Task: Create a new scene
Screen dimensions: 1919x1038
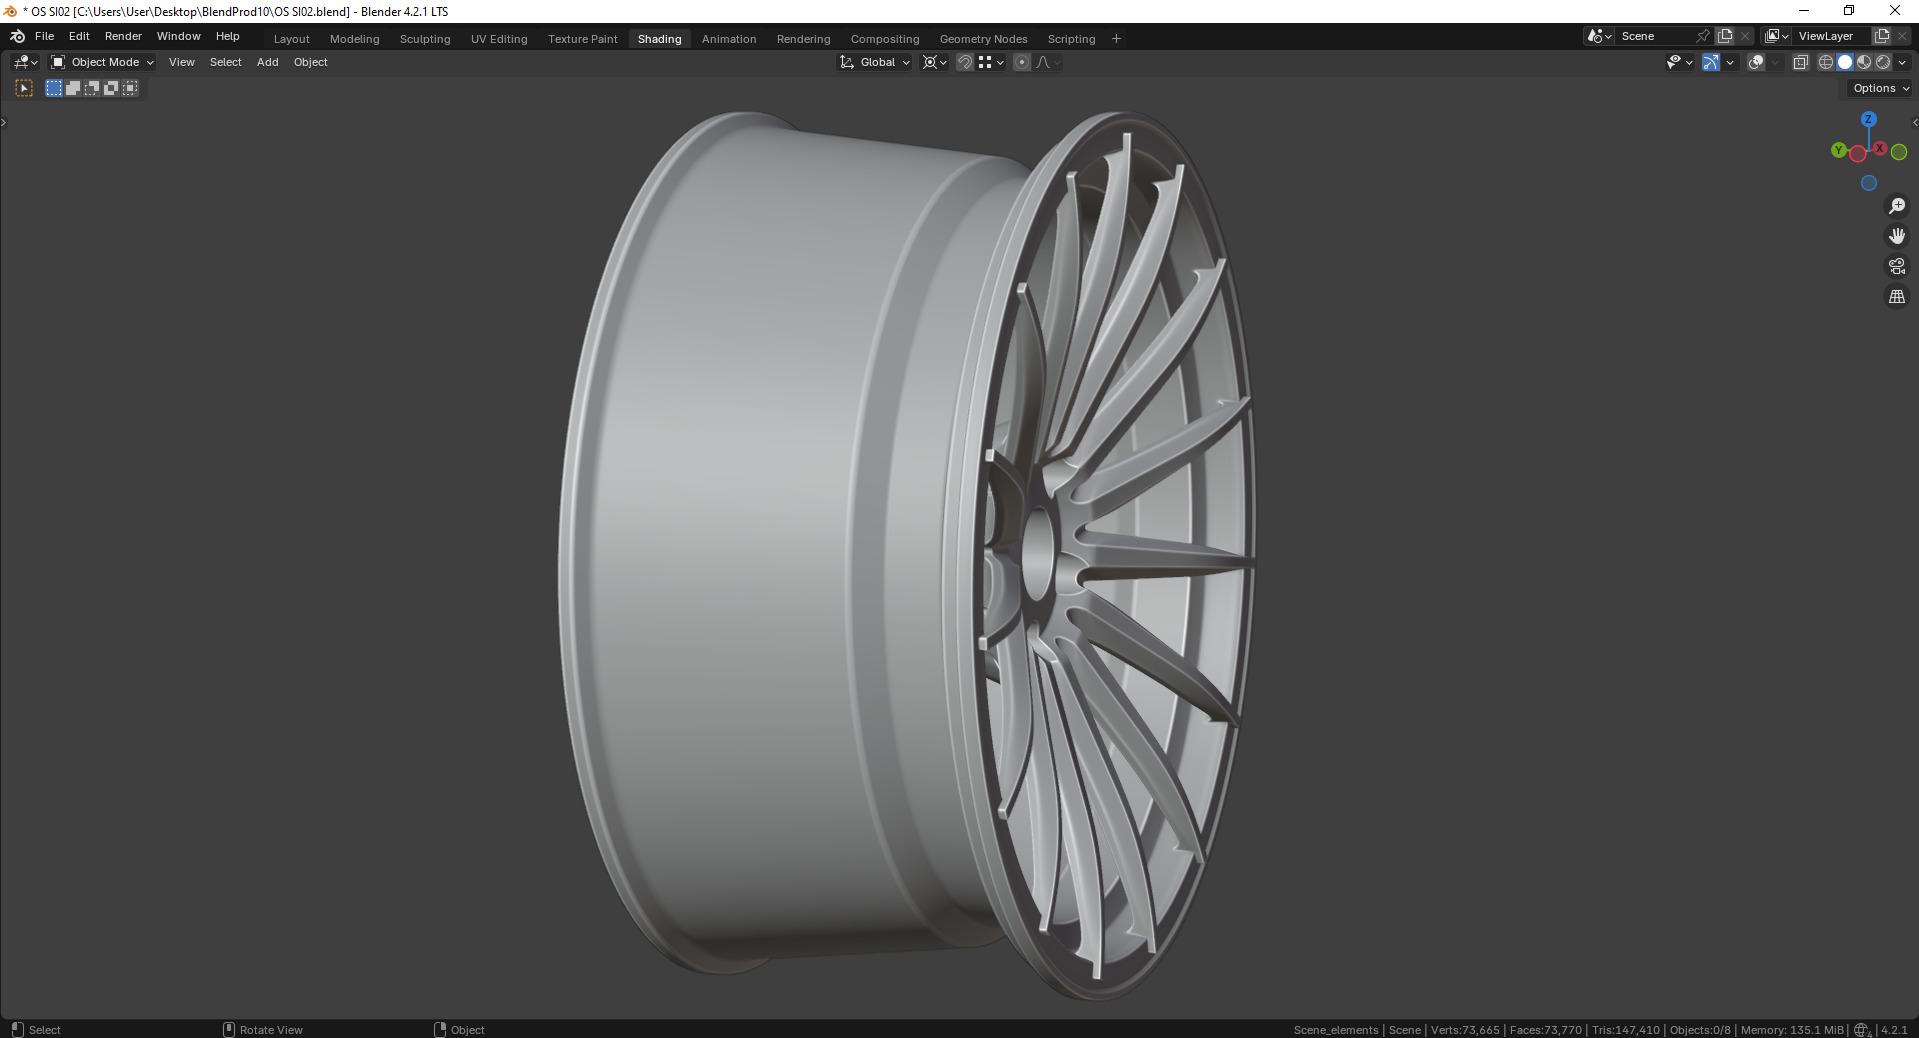Action: tap(1725, 36)
